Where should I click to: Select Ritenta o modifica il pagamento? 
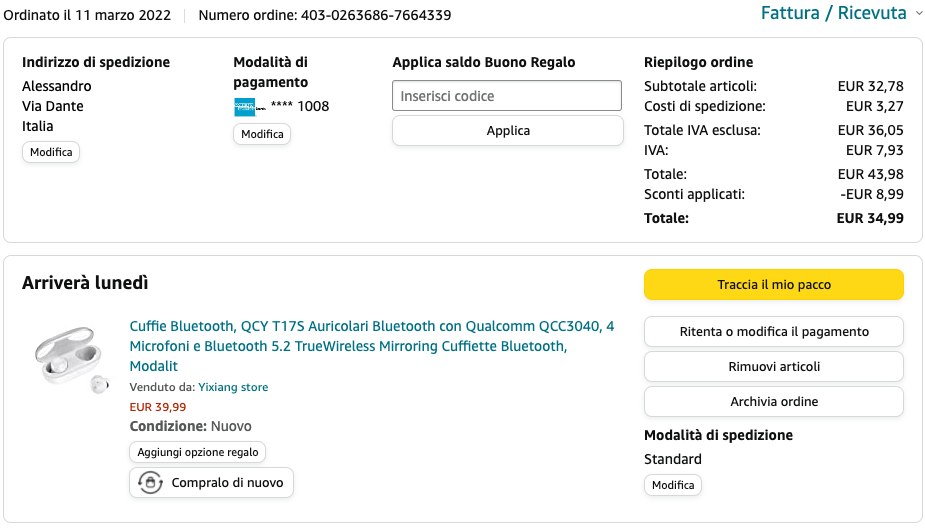click(x=774, y=332)
